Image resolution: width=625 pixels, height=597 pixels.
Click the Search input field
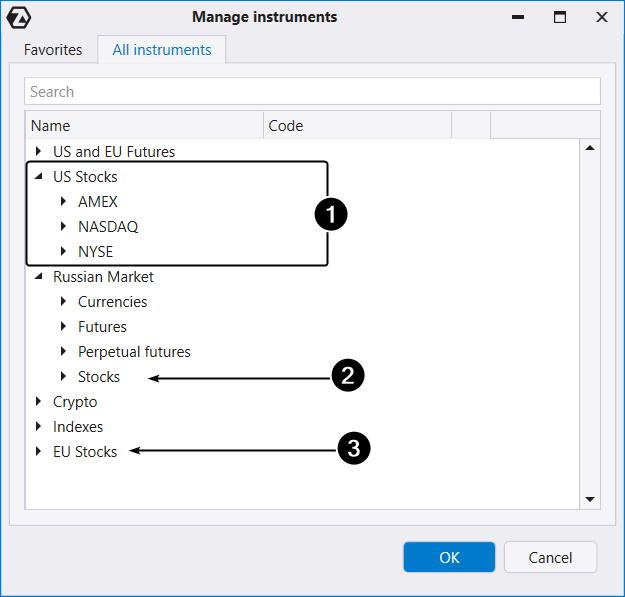pos(312,92)
